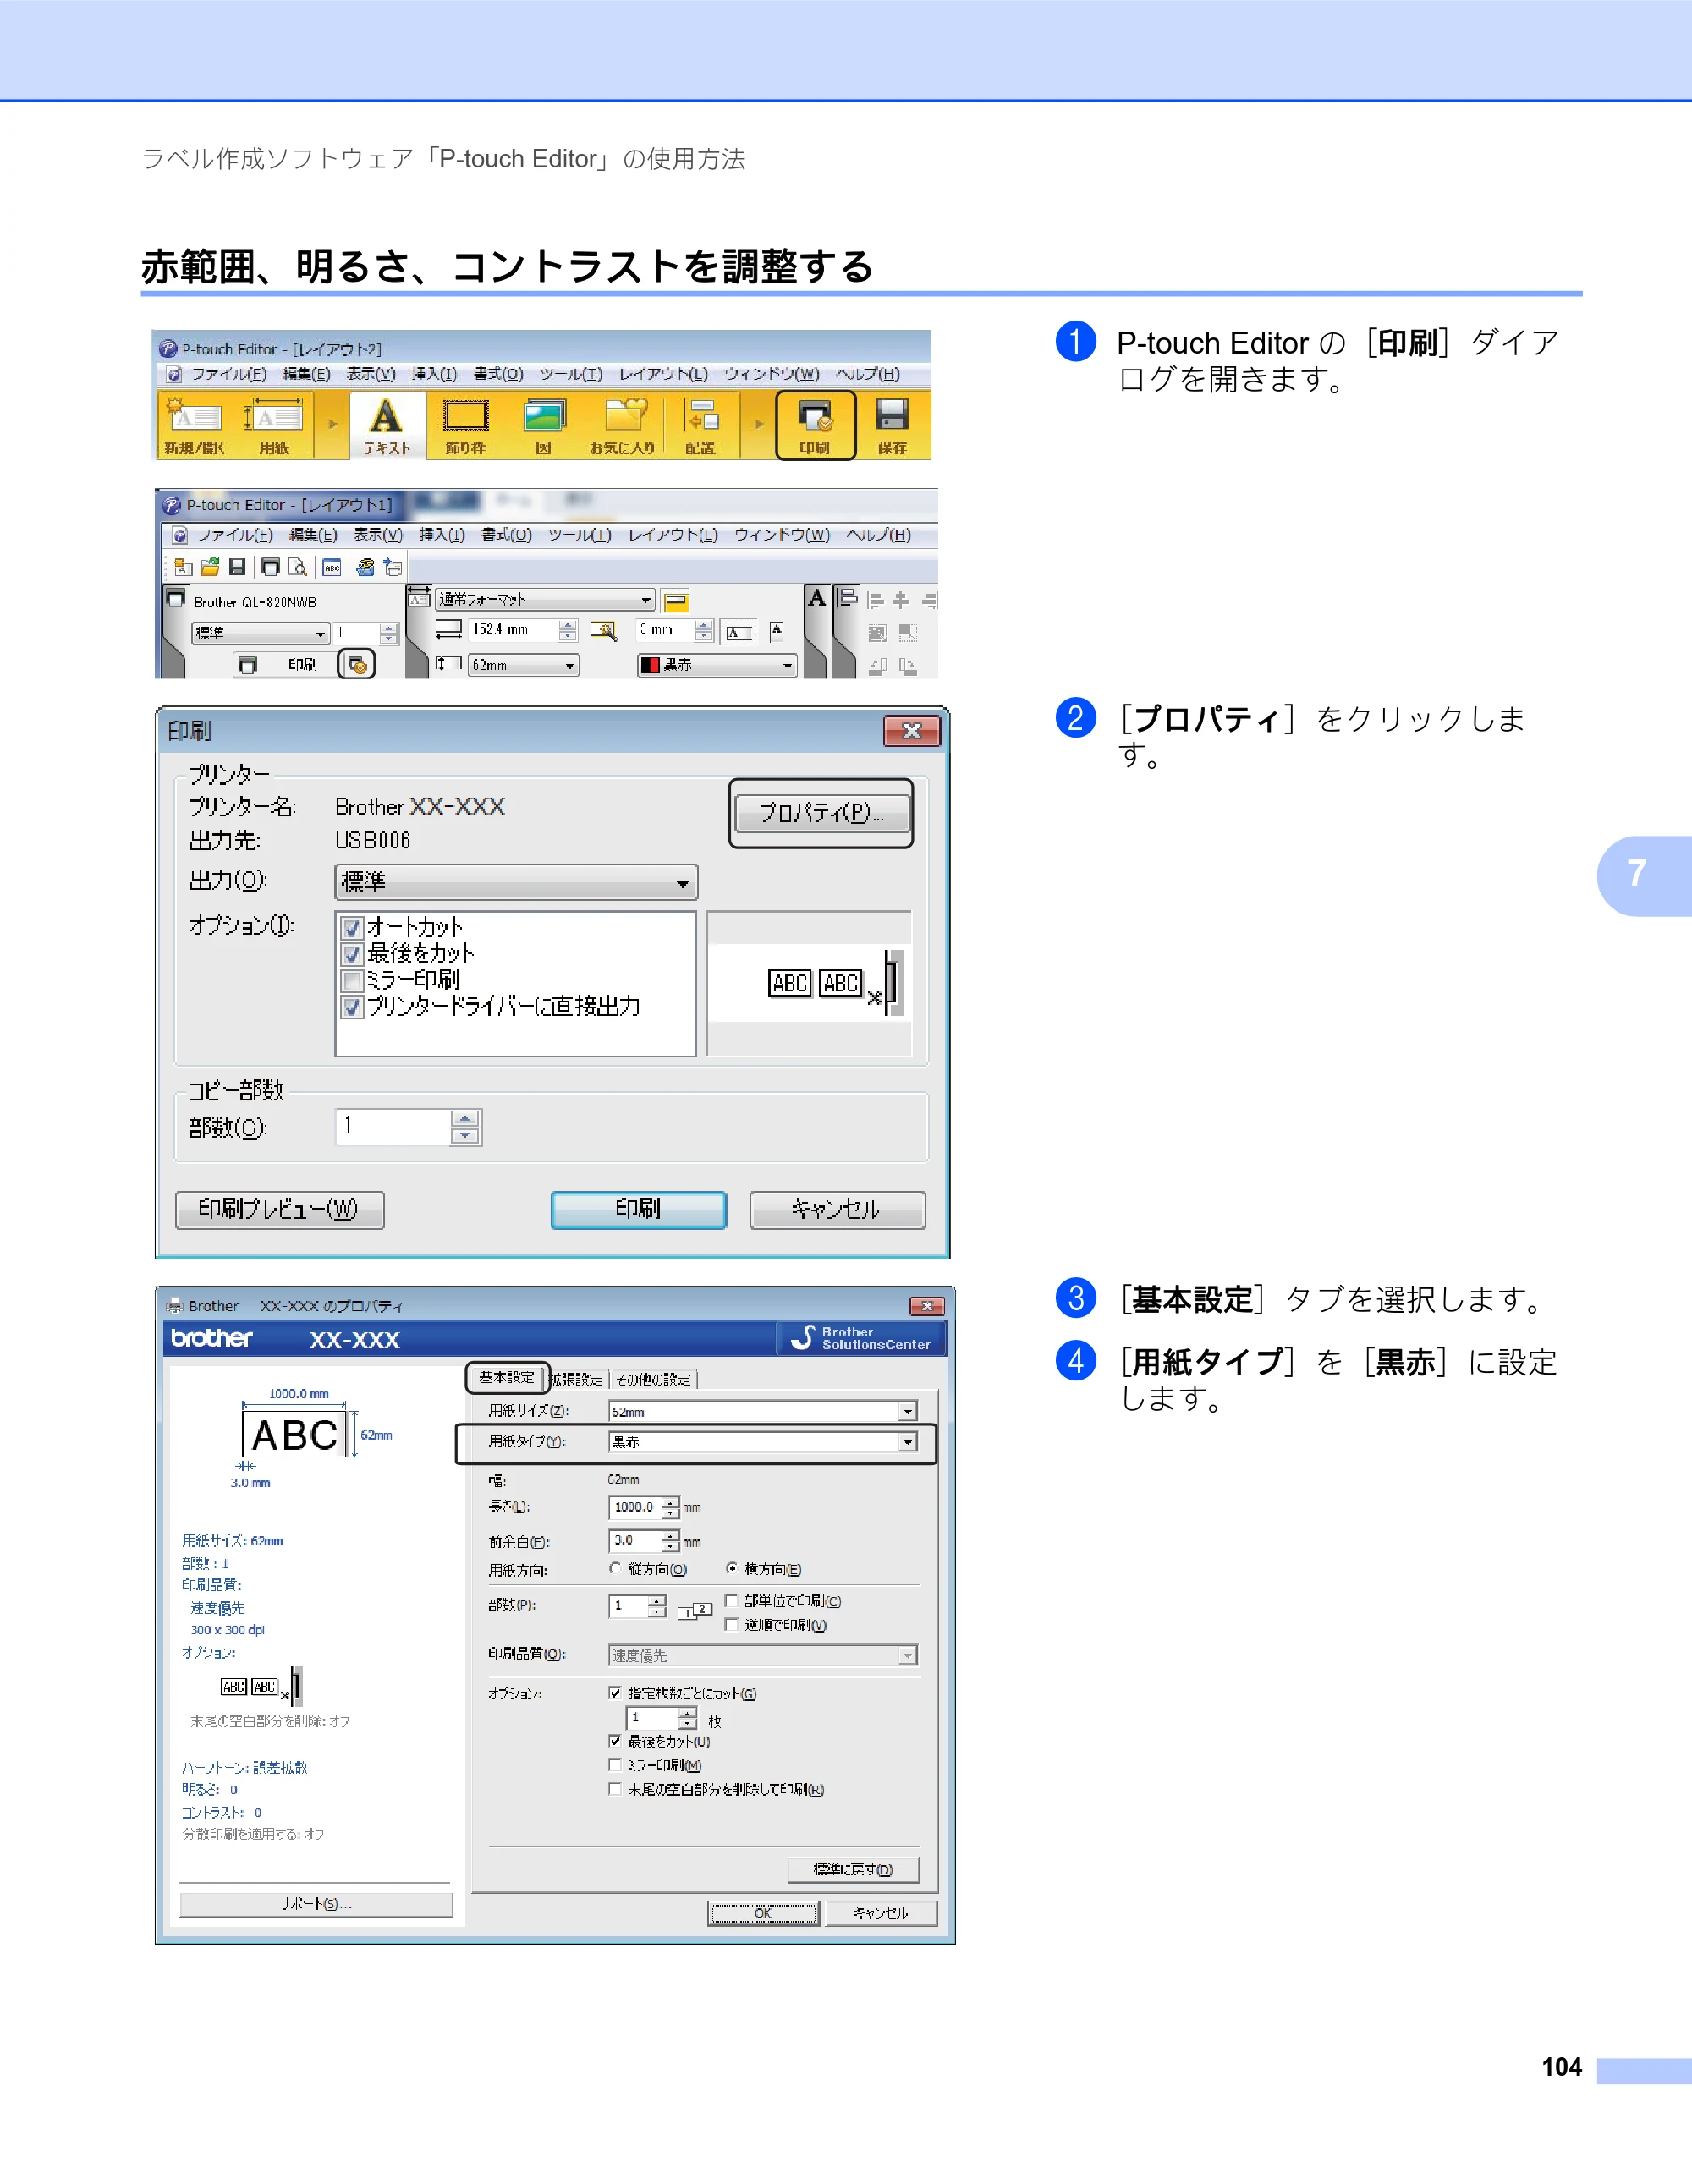Screen dimensions: 1692x2184
Task: Open the ツール menu in レイアウト1 window
Action: 580,535
